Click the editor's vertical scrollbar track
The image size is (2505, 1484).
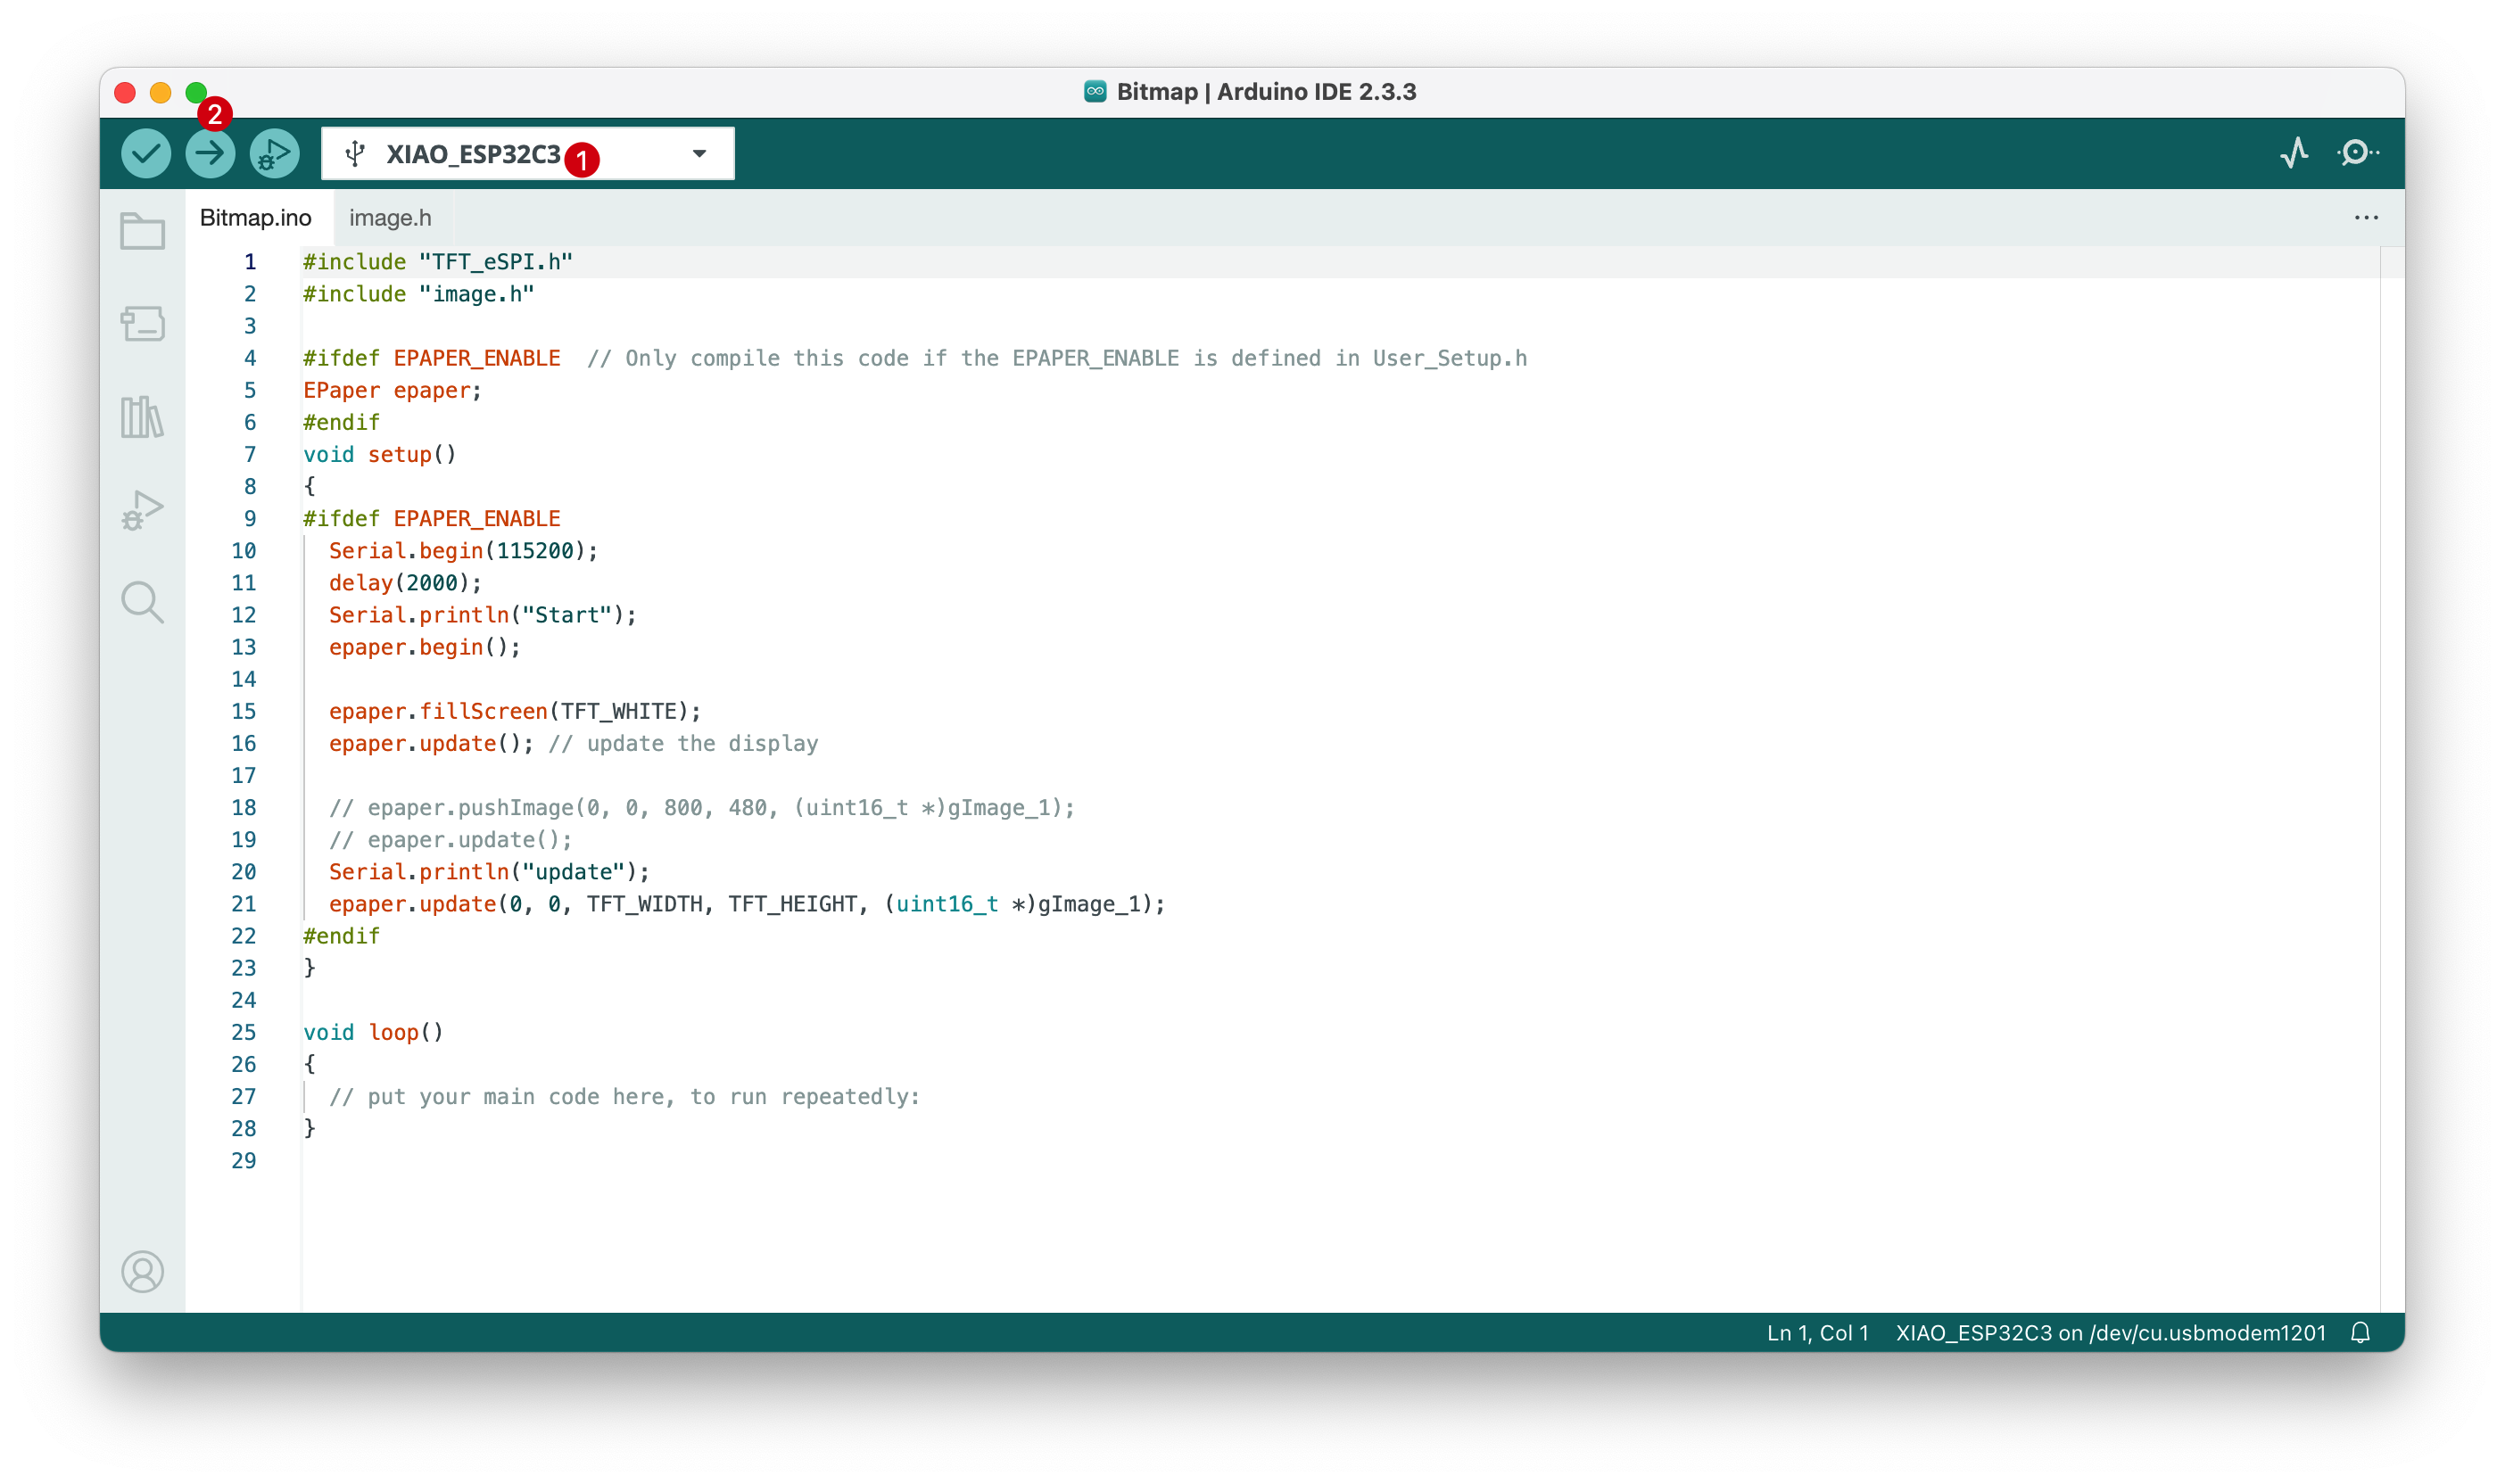2392,780
